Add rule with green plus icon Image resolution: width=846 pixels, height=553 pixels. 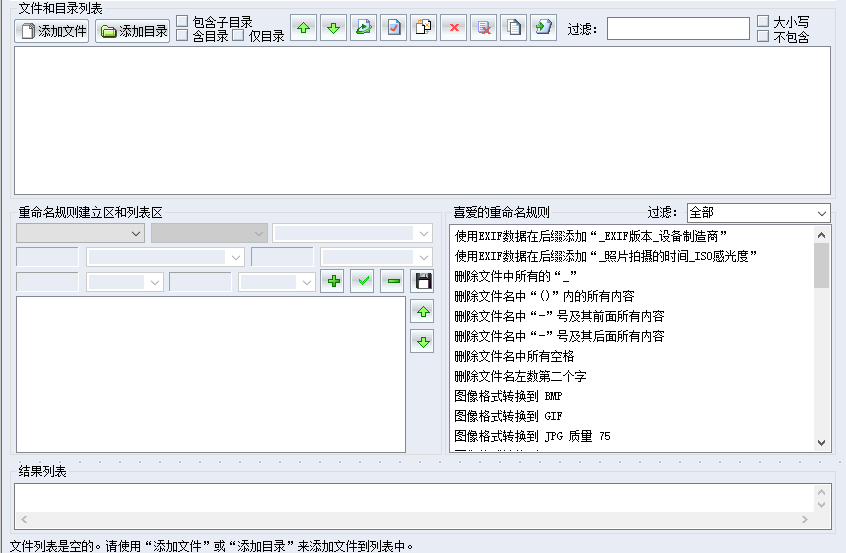coord(333,281)
